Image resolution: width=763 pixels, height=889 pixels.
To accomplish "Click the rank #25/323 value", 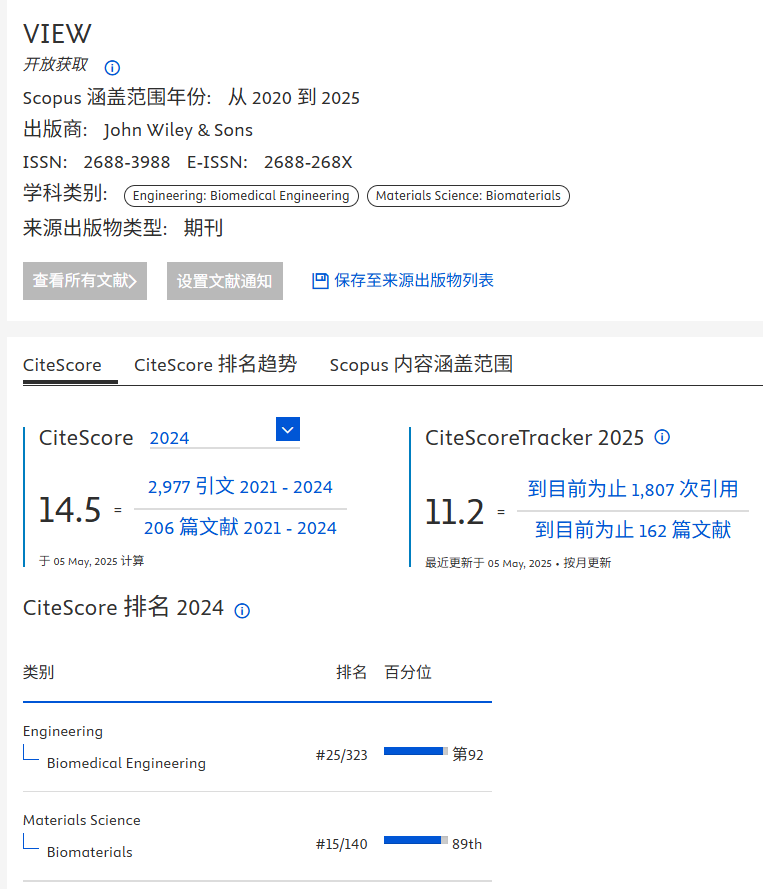I will [341, 755].
